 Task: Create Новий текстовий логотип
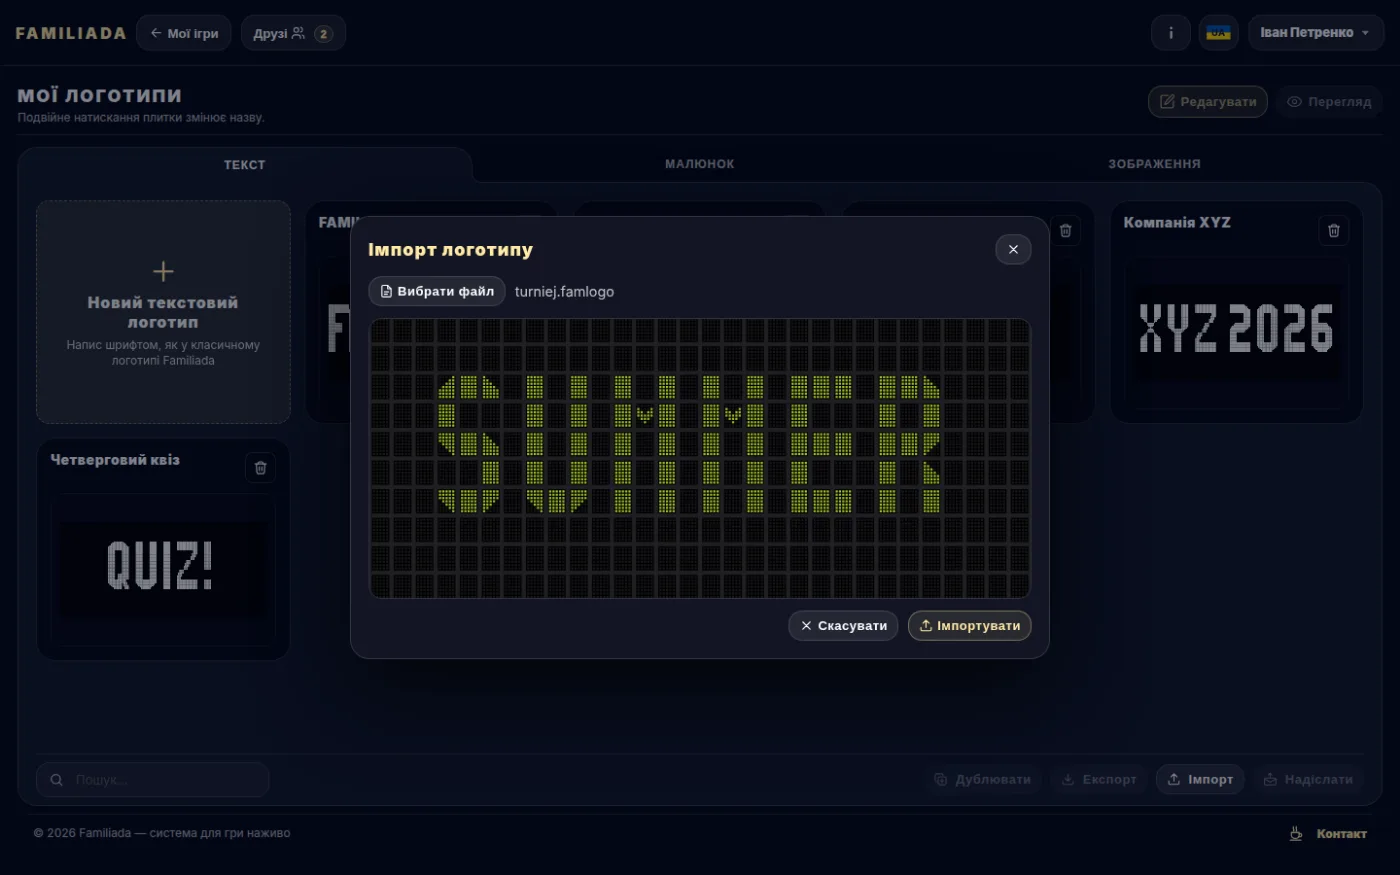(163, 312)
